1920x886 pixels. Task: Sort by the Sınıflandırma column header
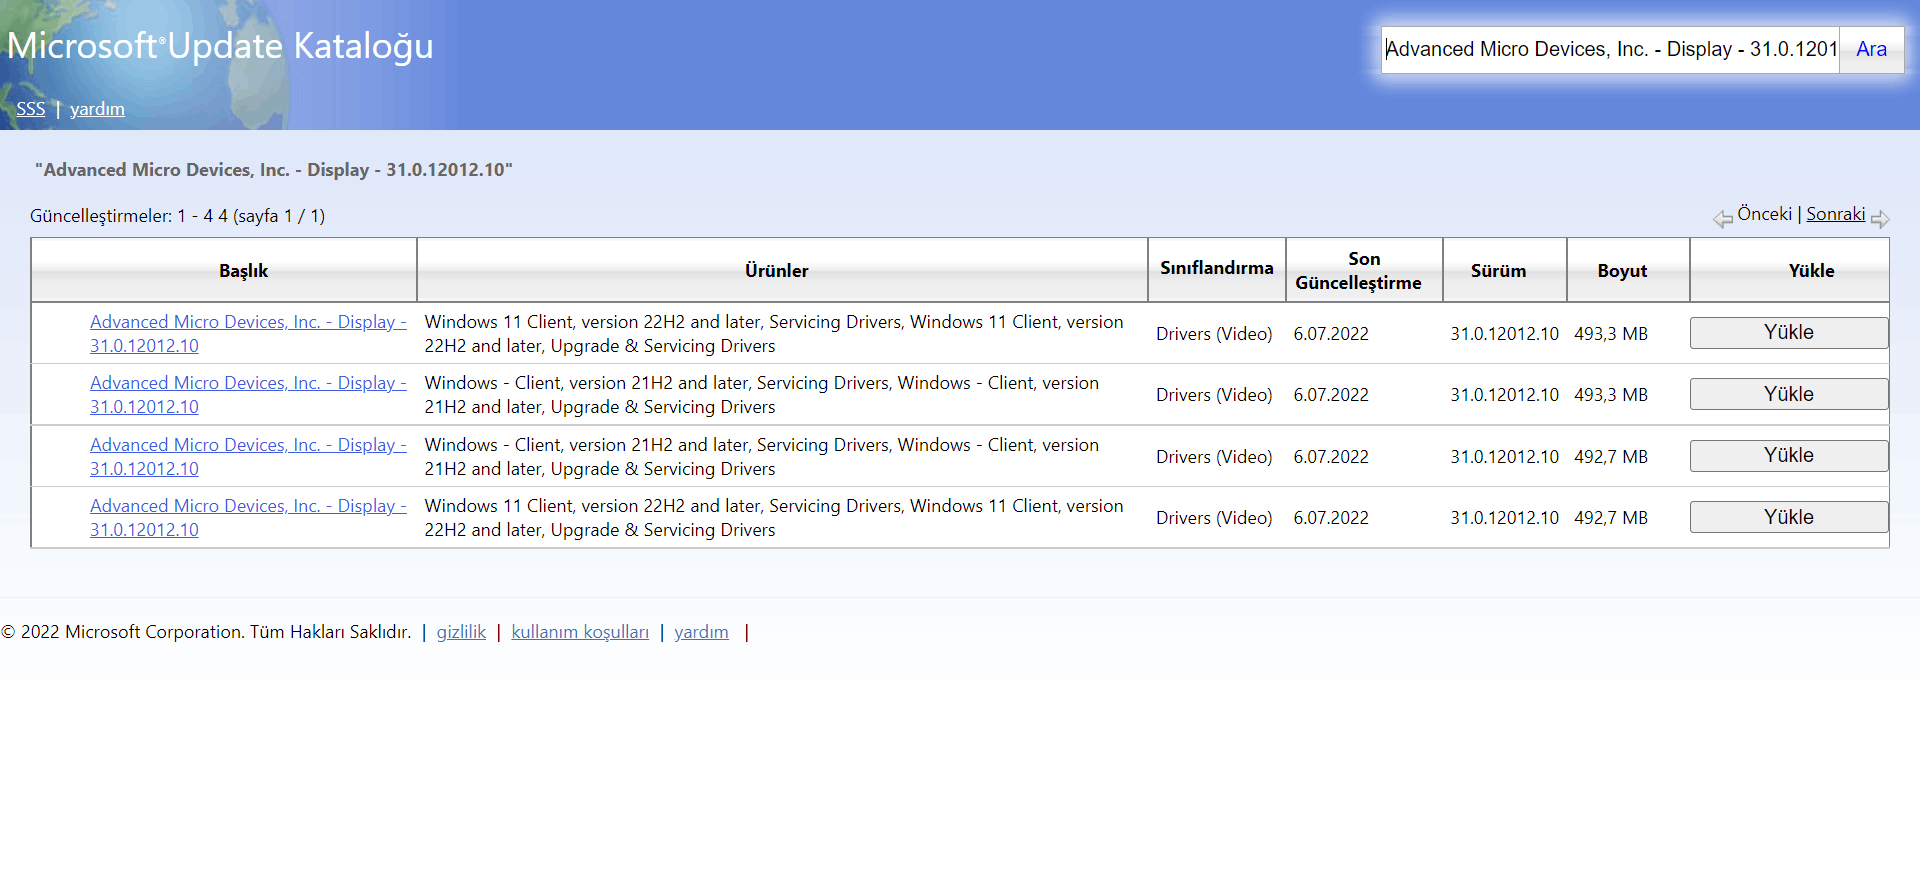[1216, 268]
